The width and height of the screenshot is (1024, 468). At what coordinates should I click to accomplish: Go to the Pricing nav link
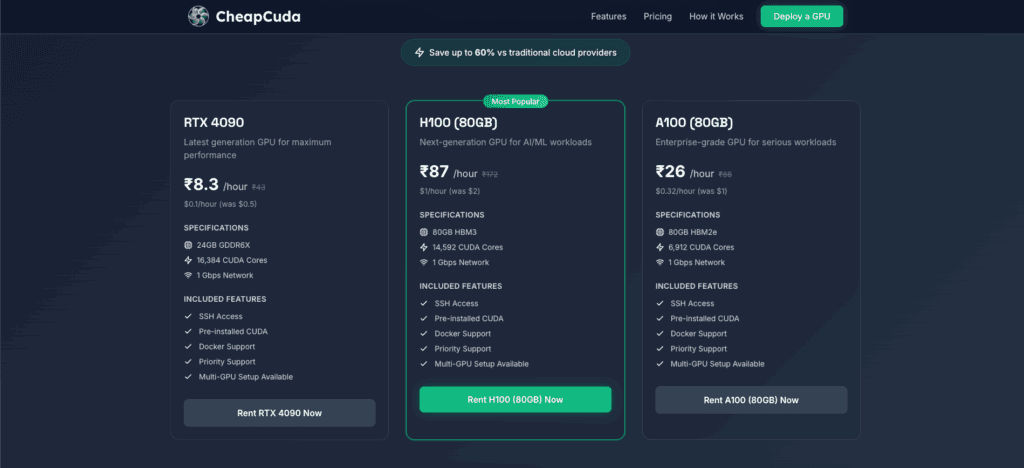pyautogui.click(x=658, y=17)
